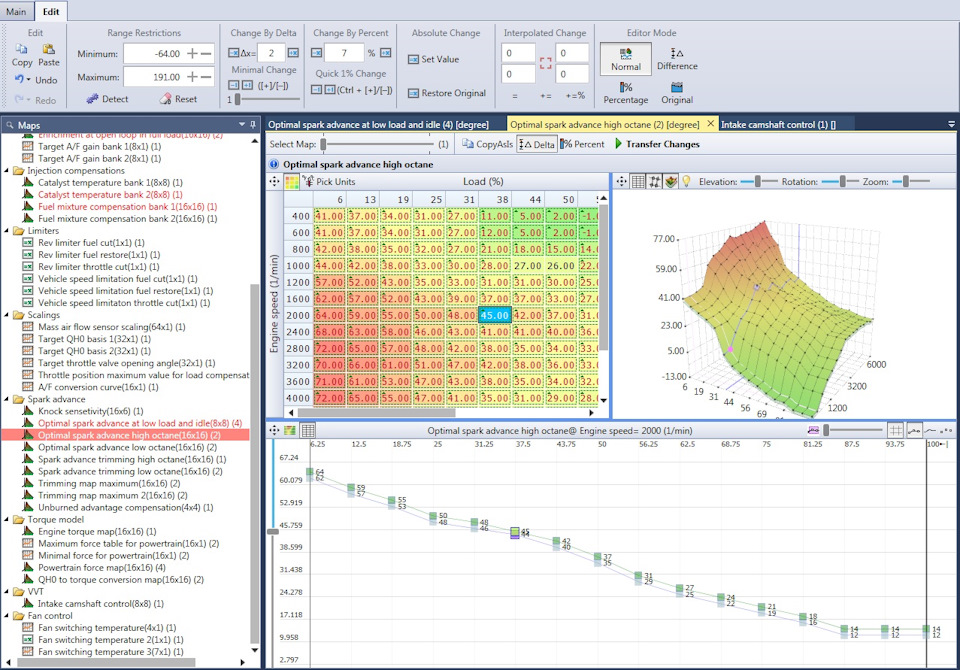
Task: Click the CopyAsIs toolbar icon
Action: click(x=468, y=144)
